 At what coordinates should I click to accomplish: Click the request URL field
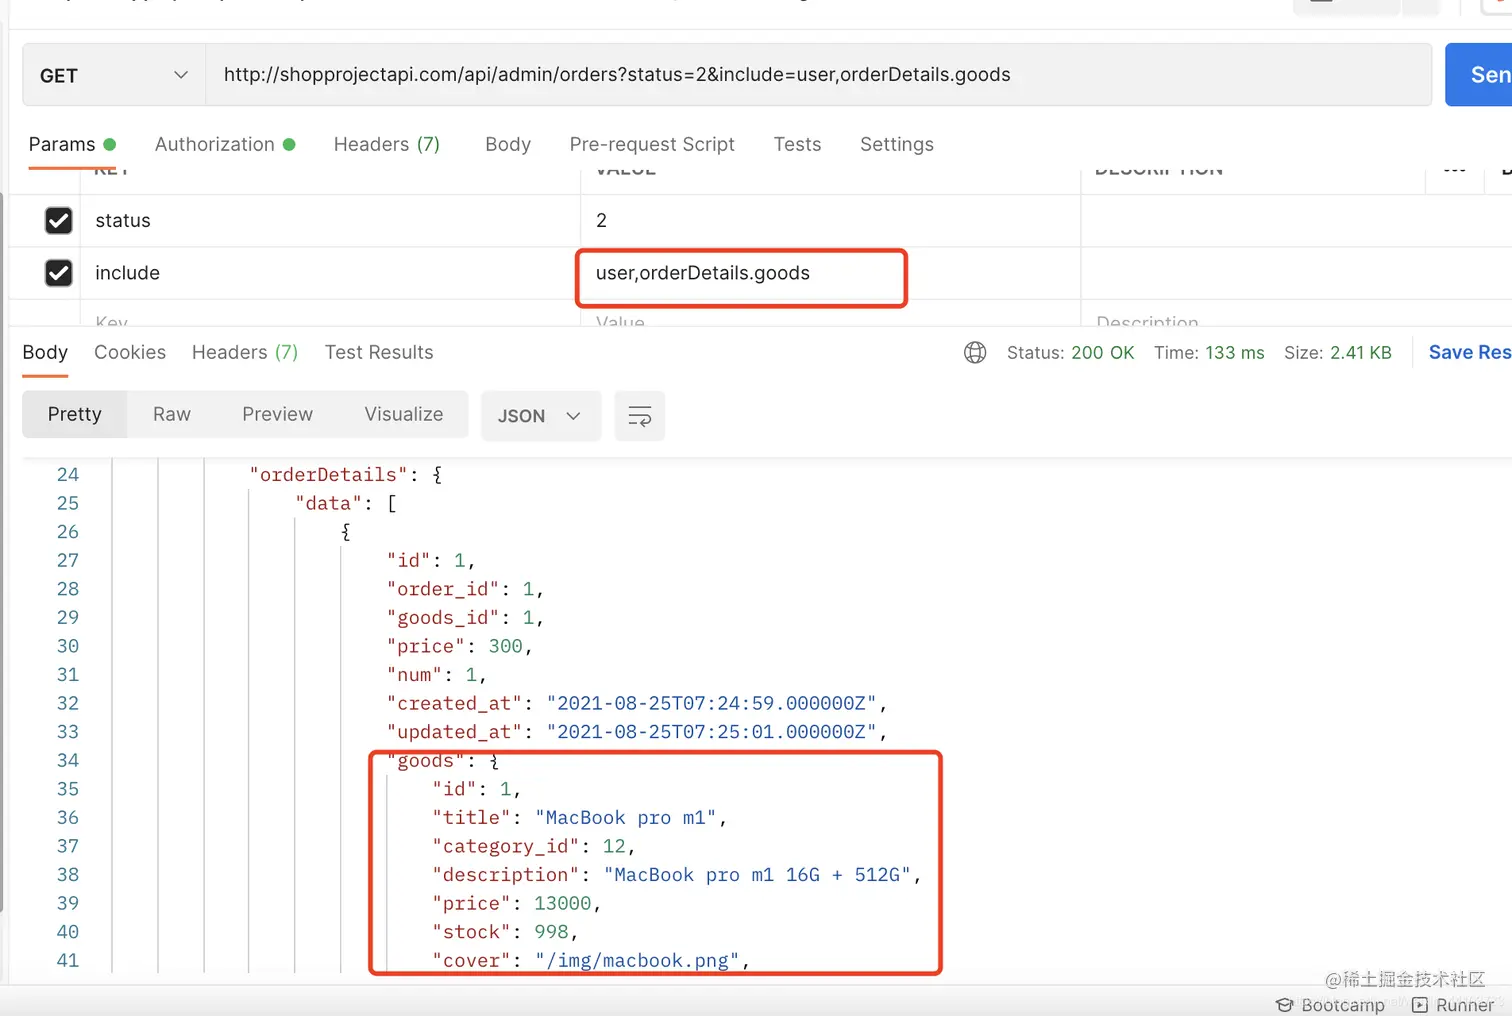(x=818, y=75)
